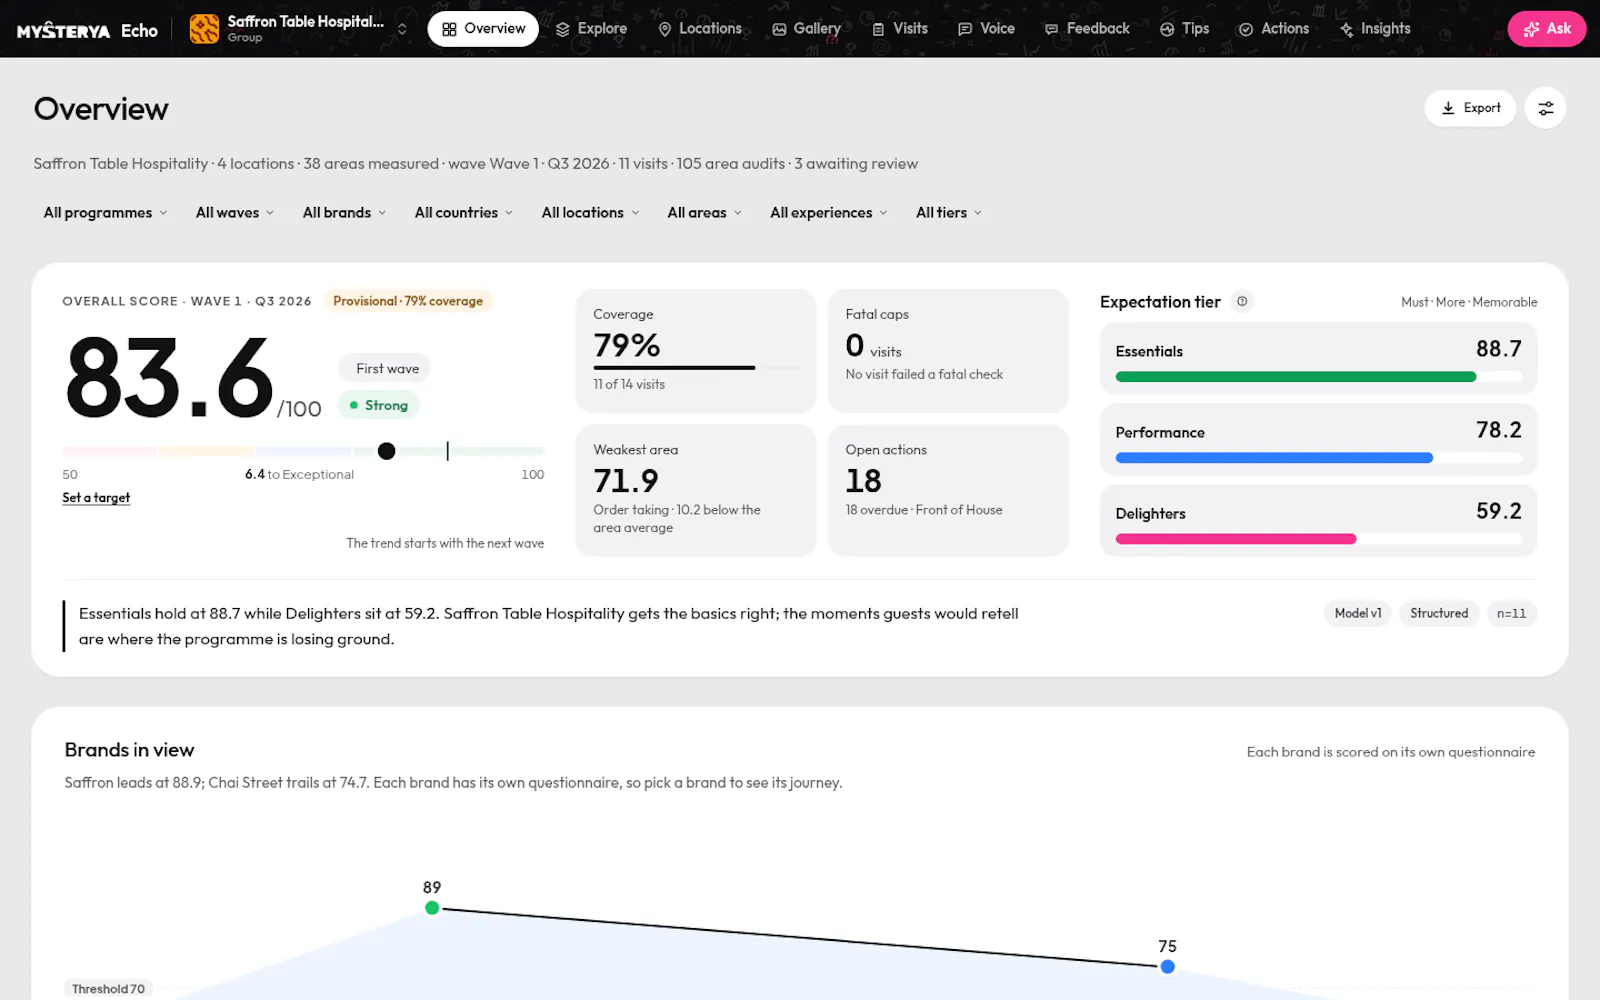Select the Structured chip
Viewport: 1600px width, 1000px height.
(1439, 614)
